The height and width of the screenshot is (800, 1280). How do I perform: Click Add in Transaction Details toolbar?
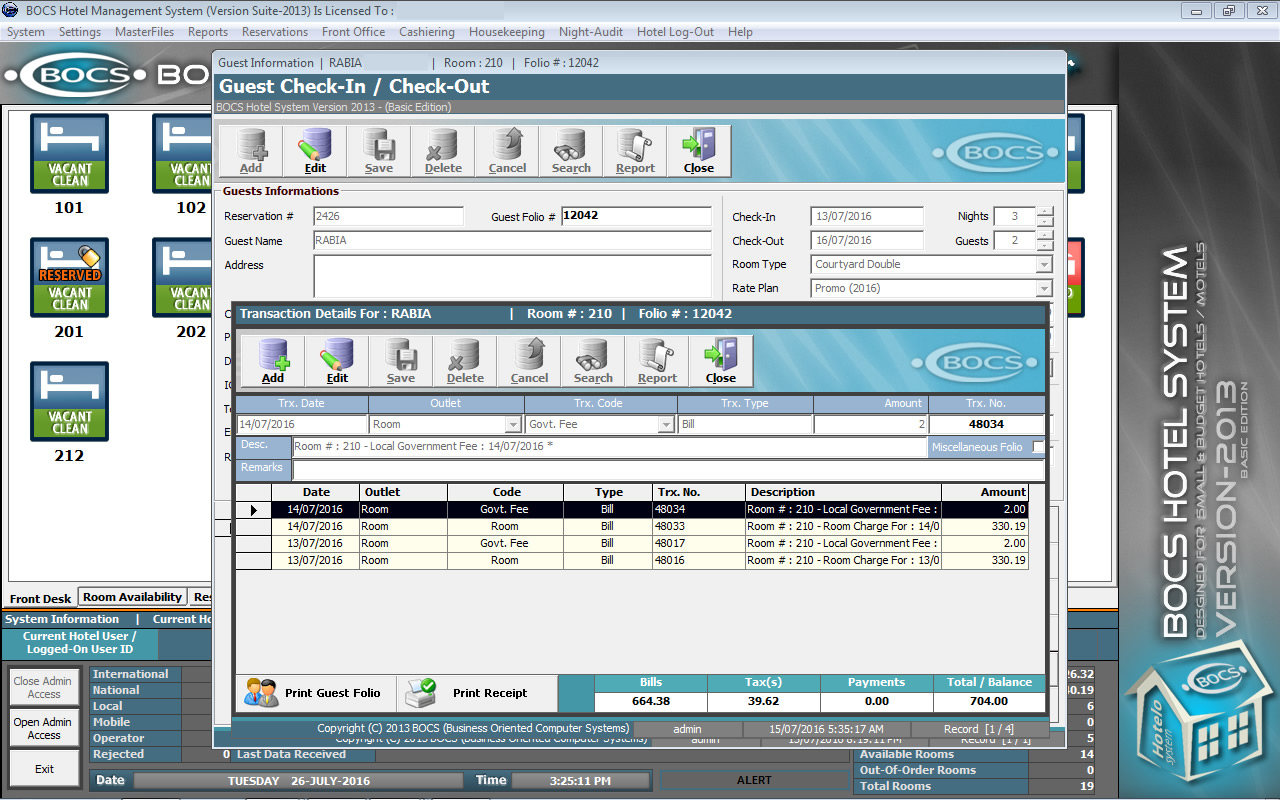(x=273, y=361)
